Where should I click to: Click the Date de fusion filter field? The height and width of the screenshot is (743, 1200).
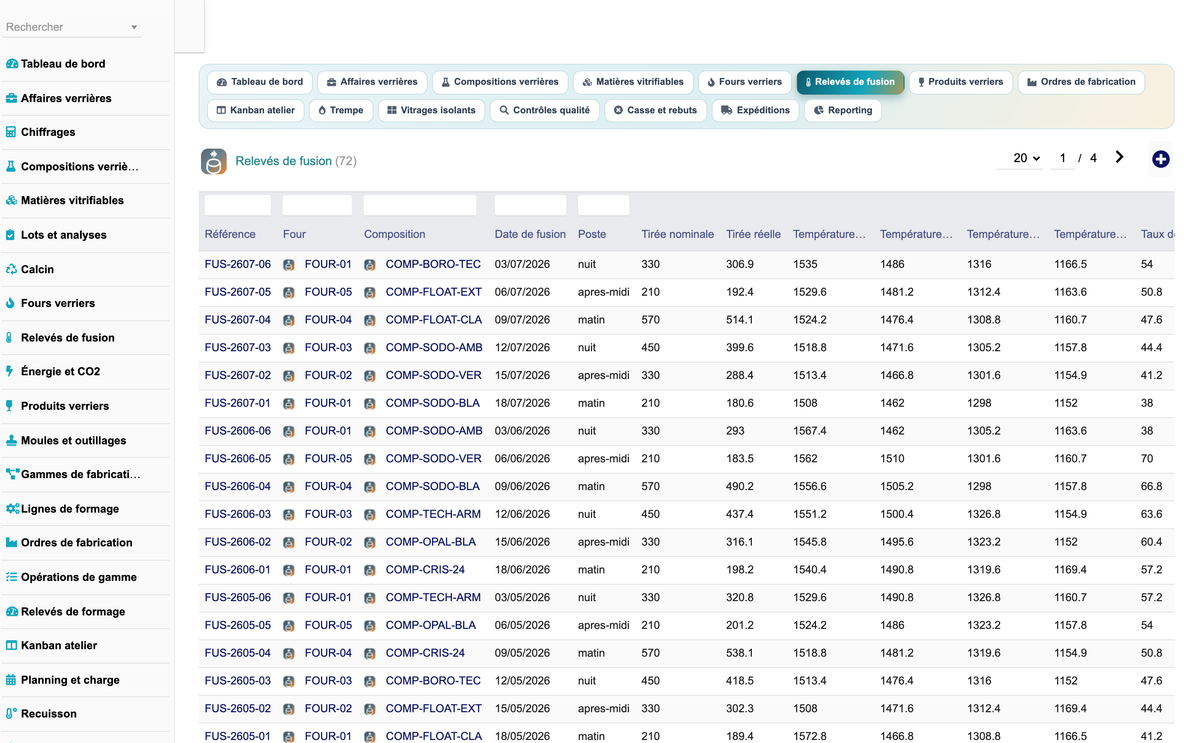coord(530,205)
